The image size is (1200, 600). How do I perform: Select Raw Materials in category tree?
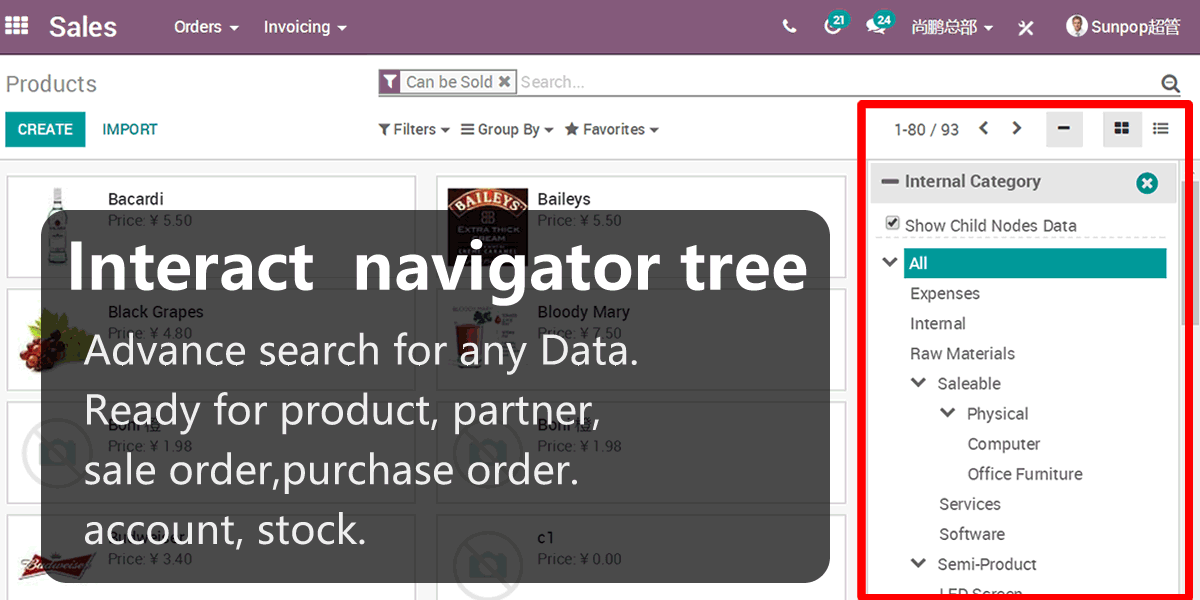(x=962, y=354)
